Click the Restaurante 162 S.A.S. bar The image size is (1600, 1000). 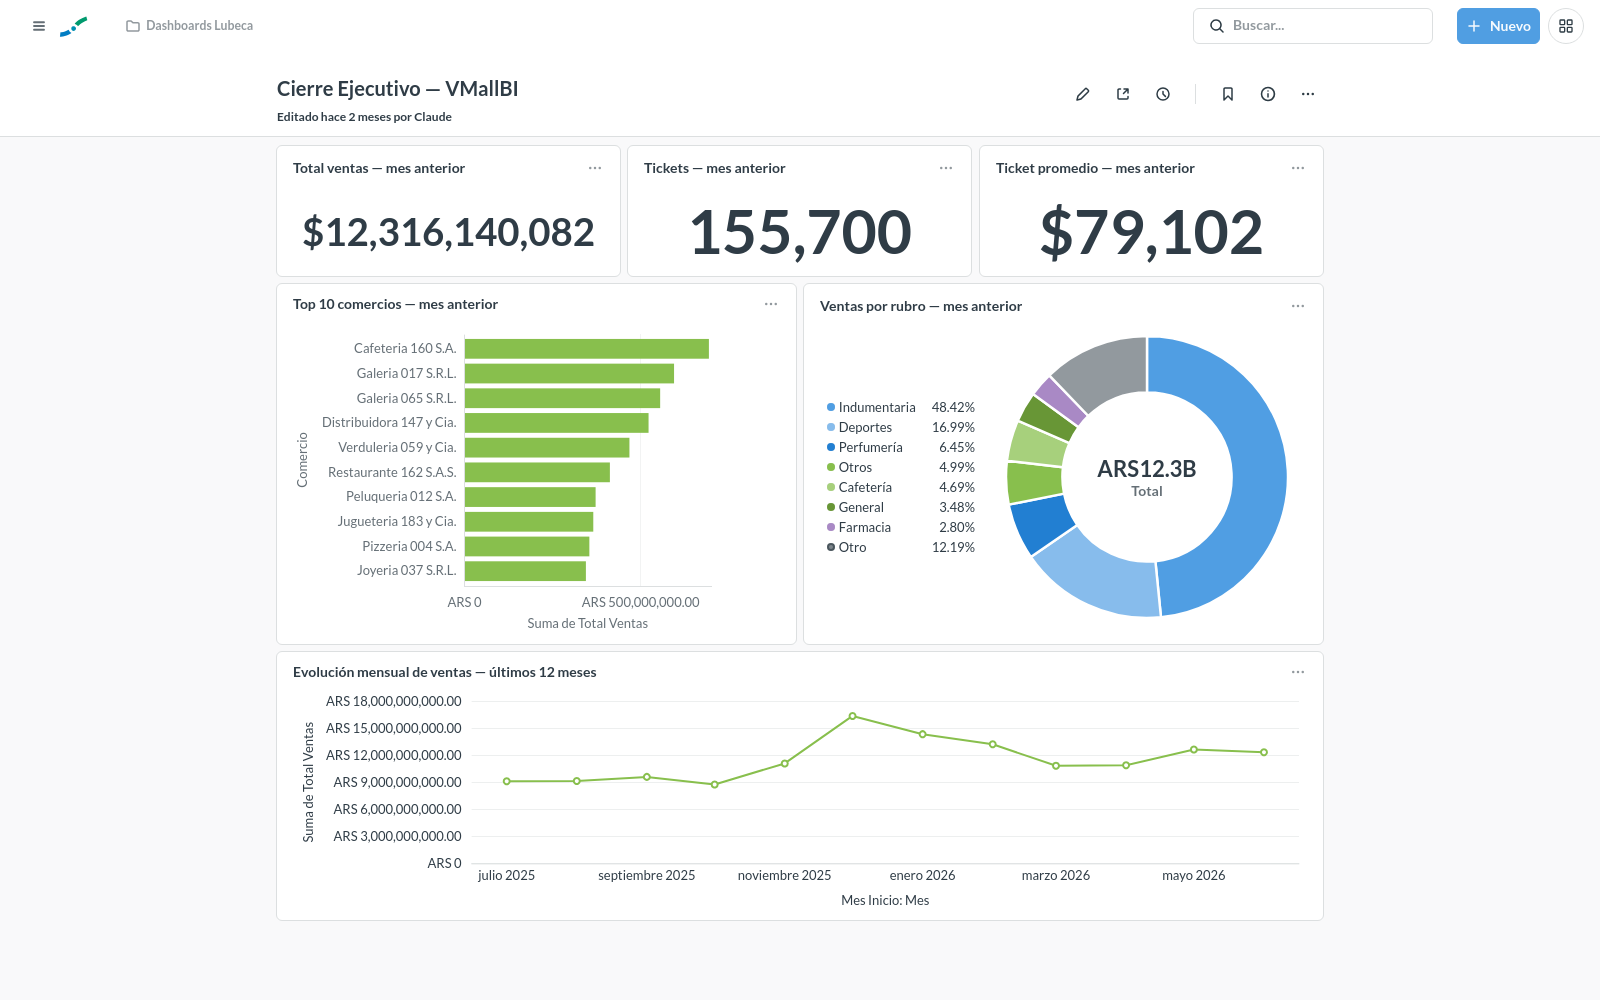coord(537,472)
